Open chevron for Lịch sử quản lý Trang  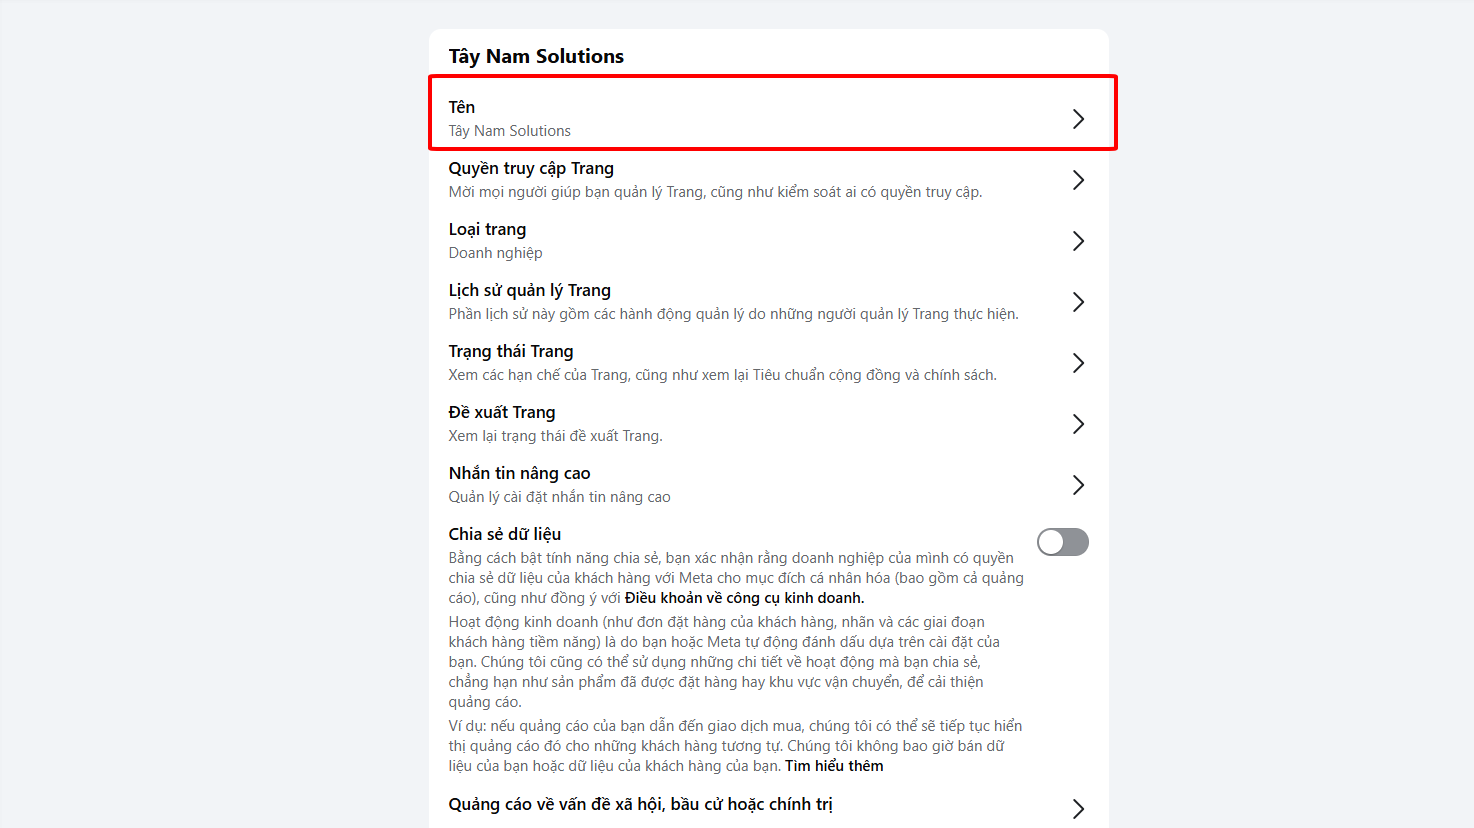pyautogui.click(x=1078, y=302)
